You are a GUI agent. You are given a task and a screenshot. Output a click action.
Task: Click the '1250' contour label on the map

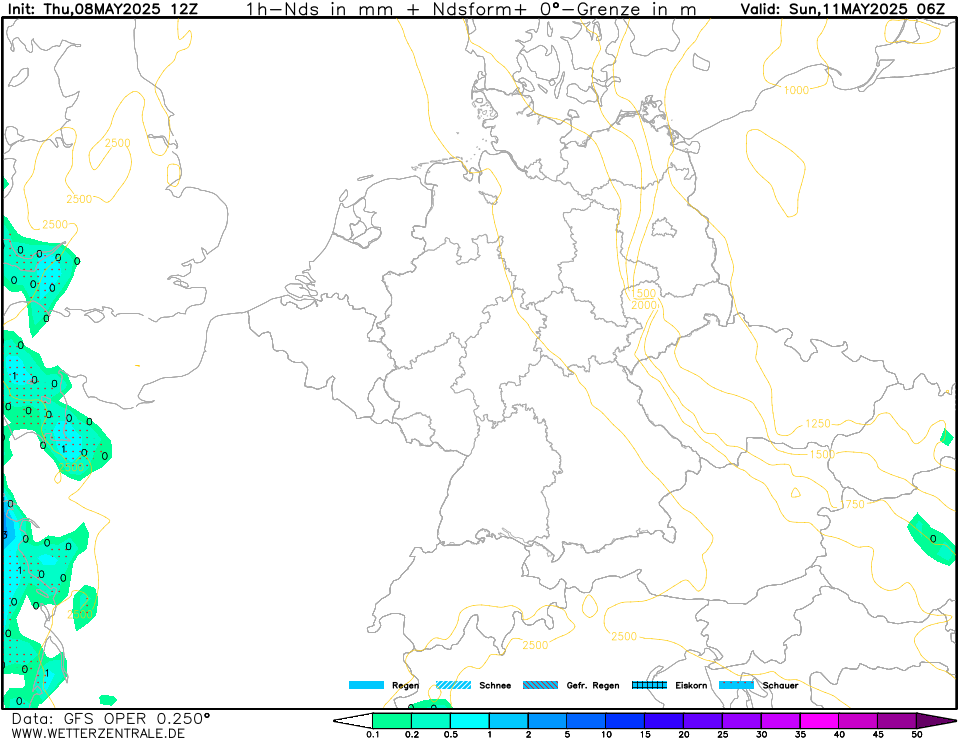coord(818,424)
